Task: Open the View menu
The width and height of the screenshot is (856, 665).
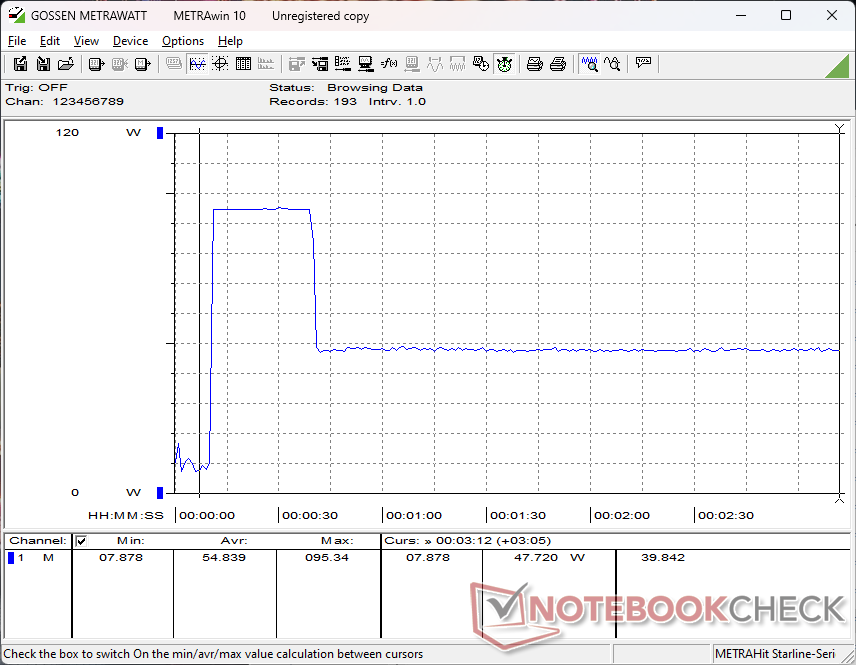Action: (86, 41)
